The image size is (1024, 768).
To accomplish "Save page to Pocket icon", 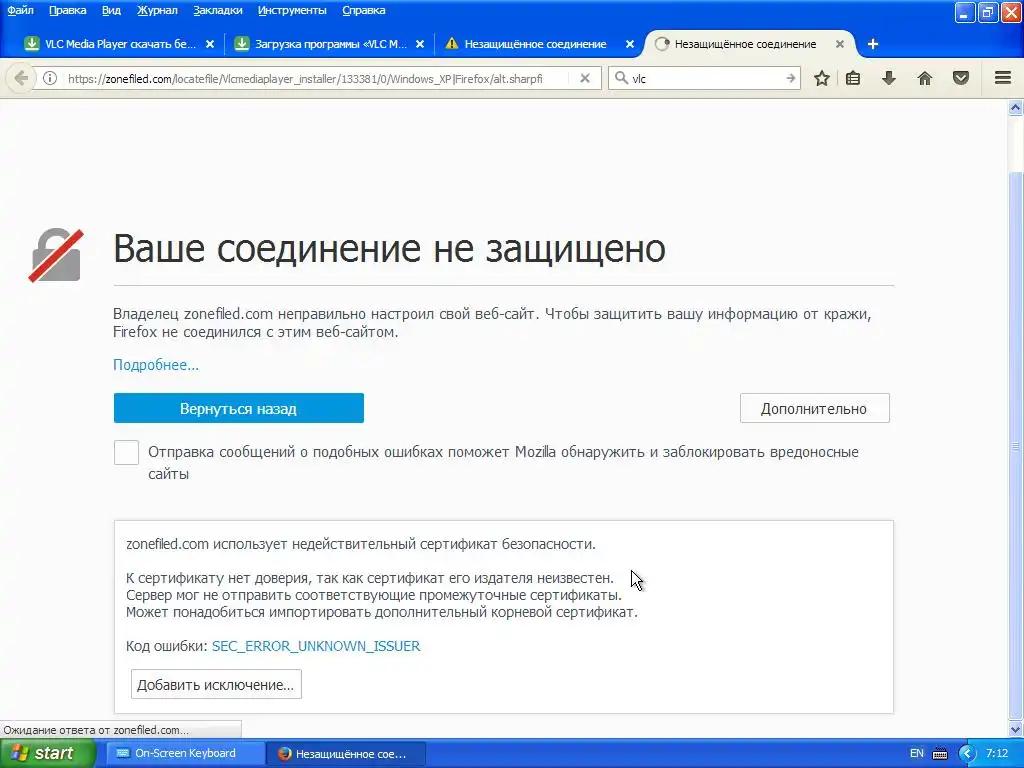I will [961, 78].
